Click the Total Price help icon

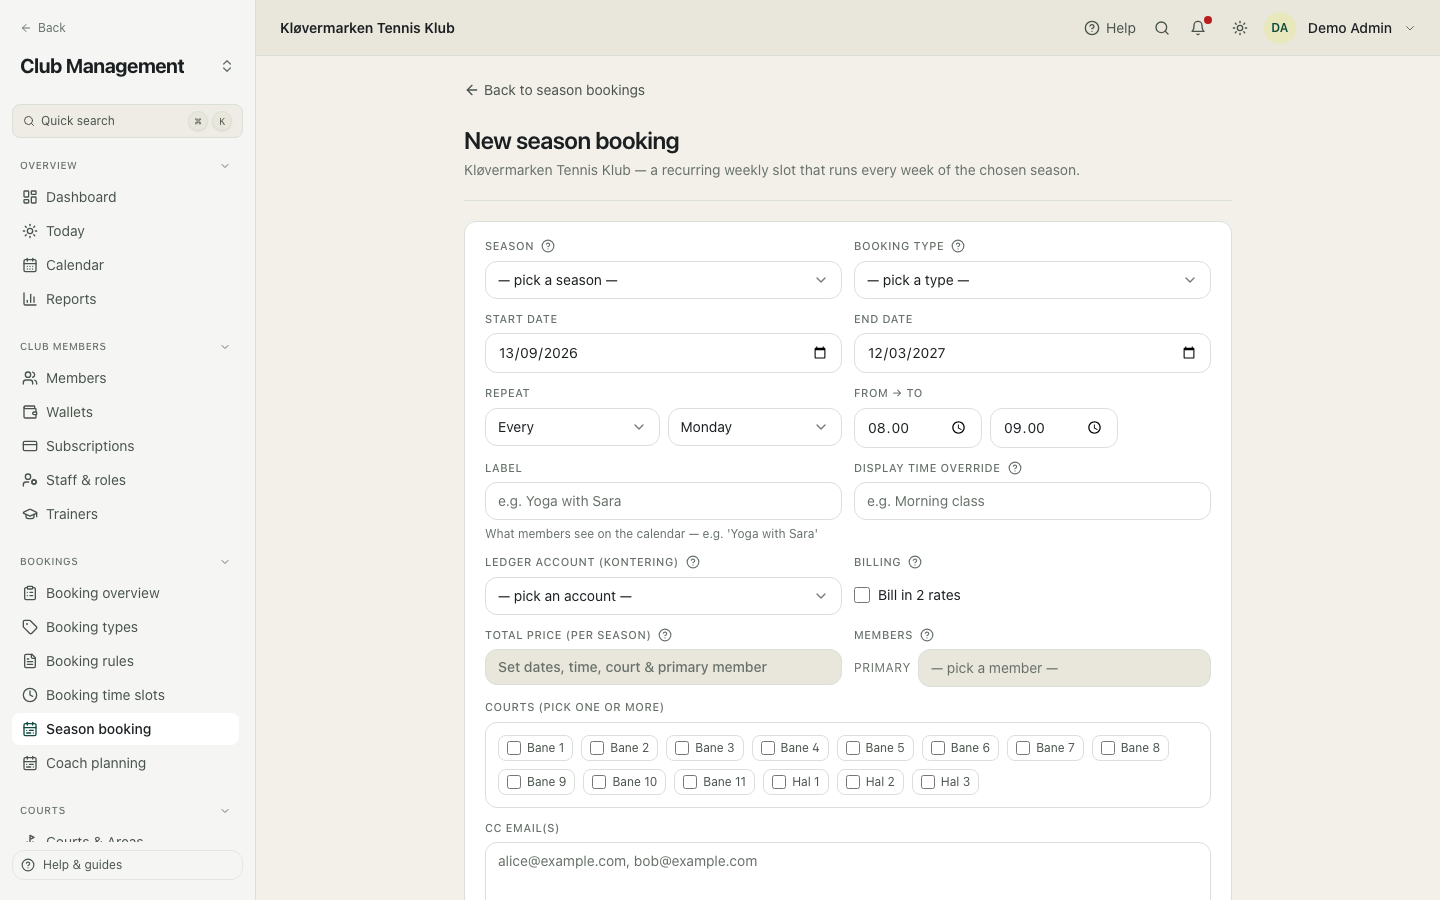[x=665, y=635]
